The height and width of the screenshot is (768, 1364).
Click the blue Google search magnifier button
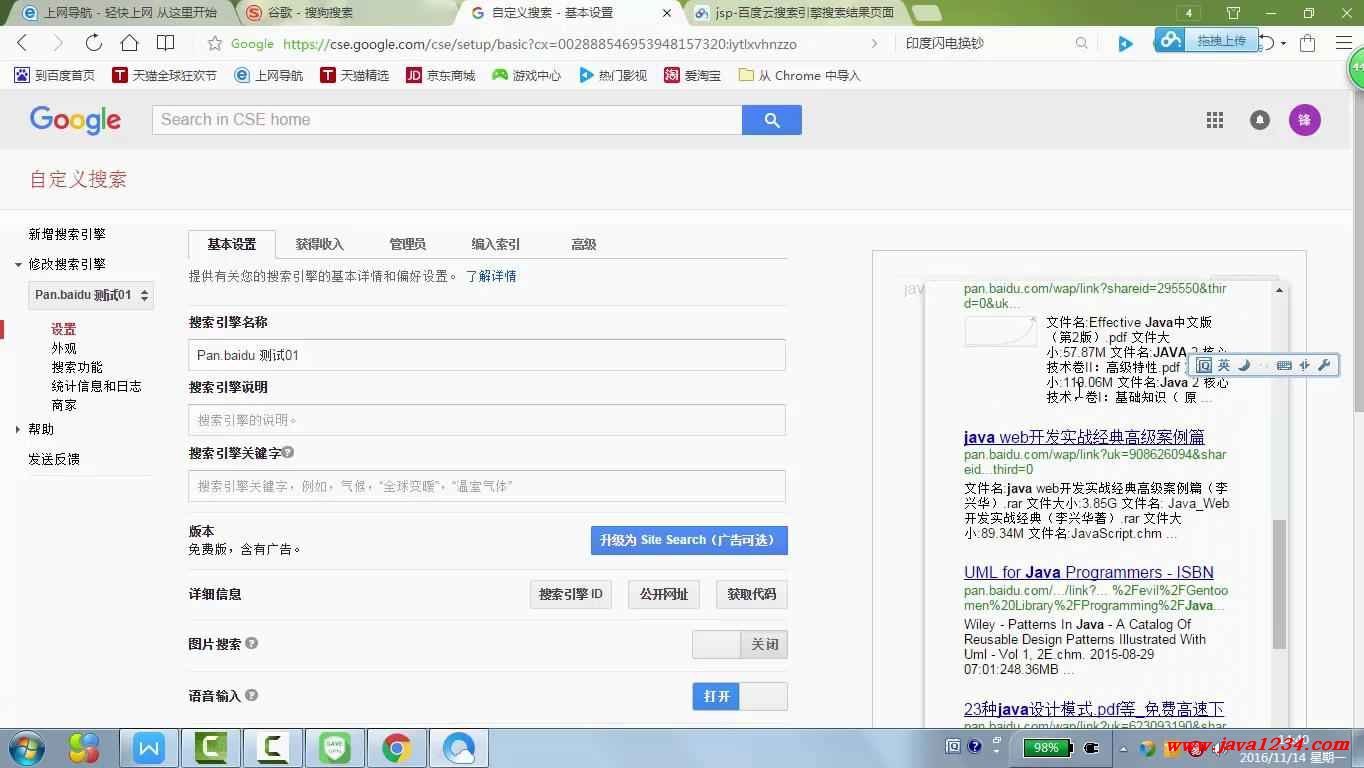771,120
